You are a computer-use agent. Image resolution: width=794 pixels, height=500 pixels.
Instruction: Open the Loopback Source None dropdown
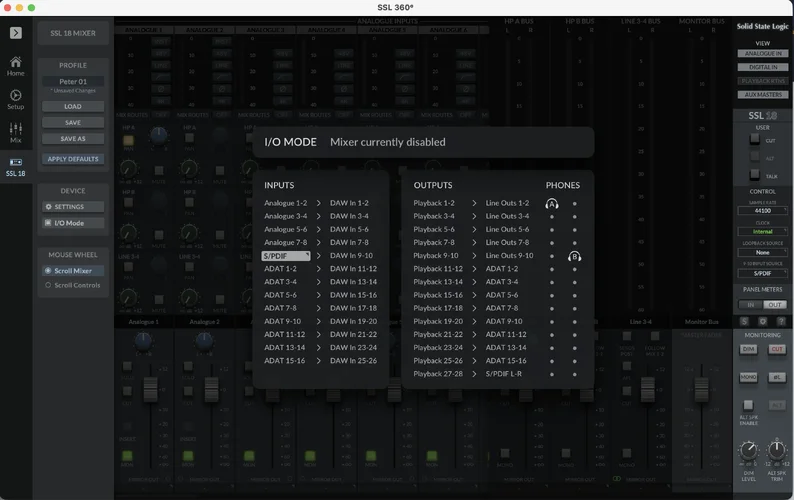click(763, 252)
